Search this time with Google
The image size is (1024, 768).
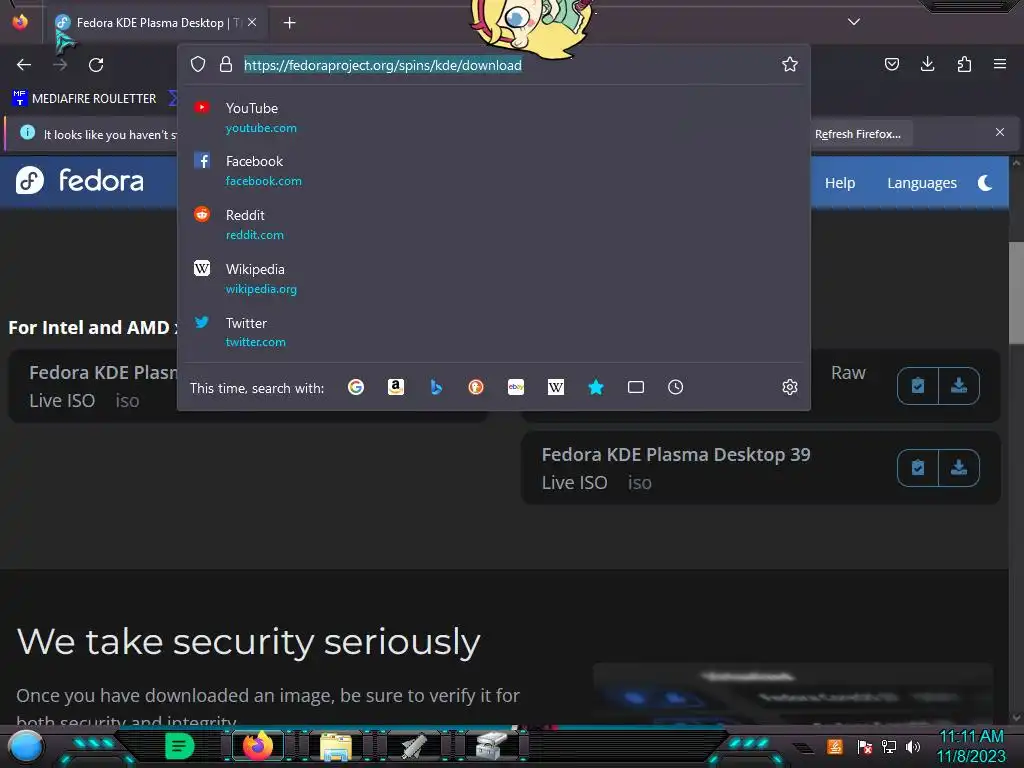pyautogui.click(x=356, y=387)
